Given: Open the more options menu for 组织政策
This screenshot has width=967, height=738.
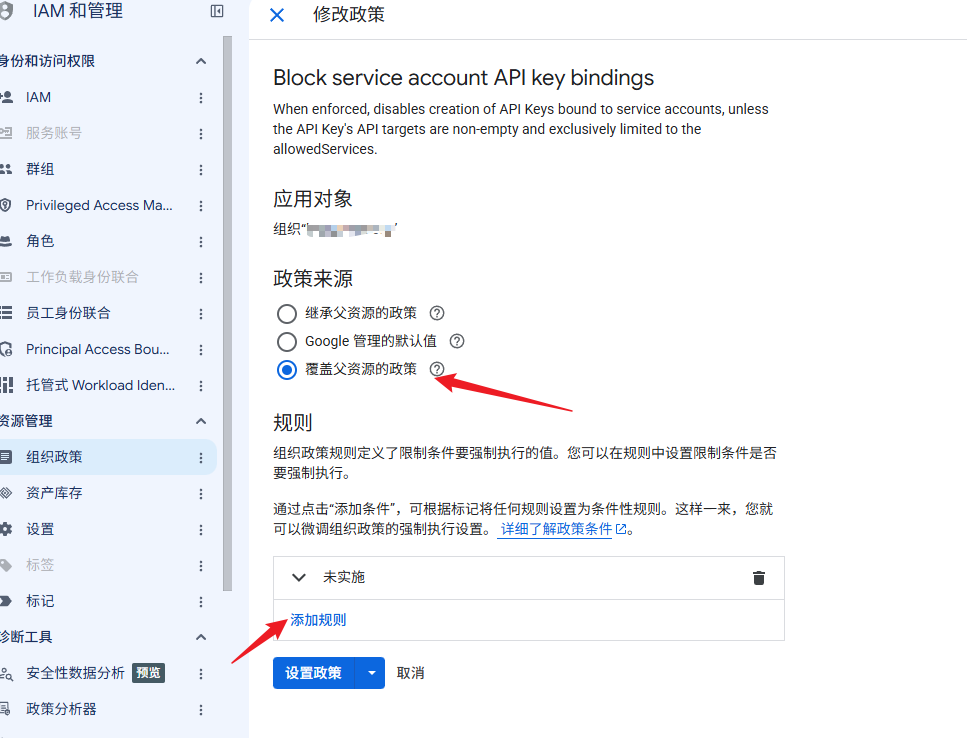Looking at the screenshot, I should tap(201, 457).
